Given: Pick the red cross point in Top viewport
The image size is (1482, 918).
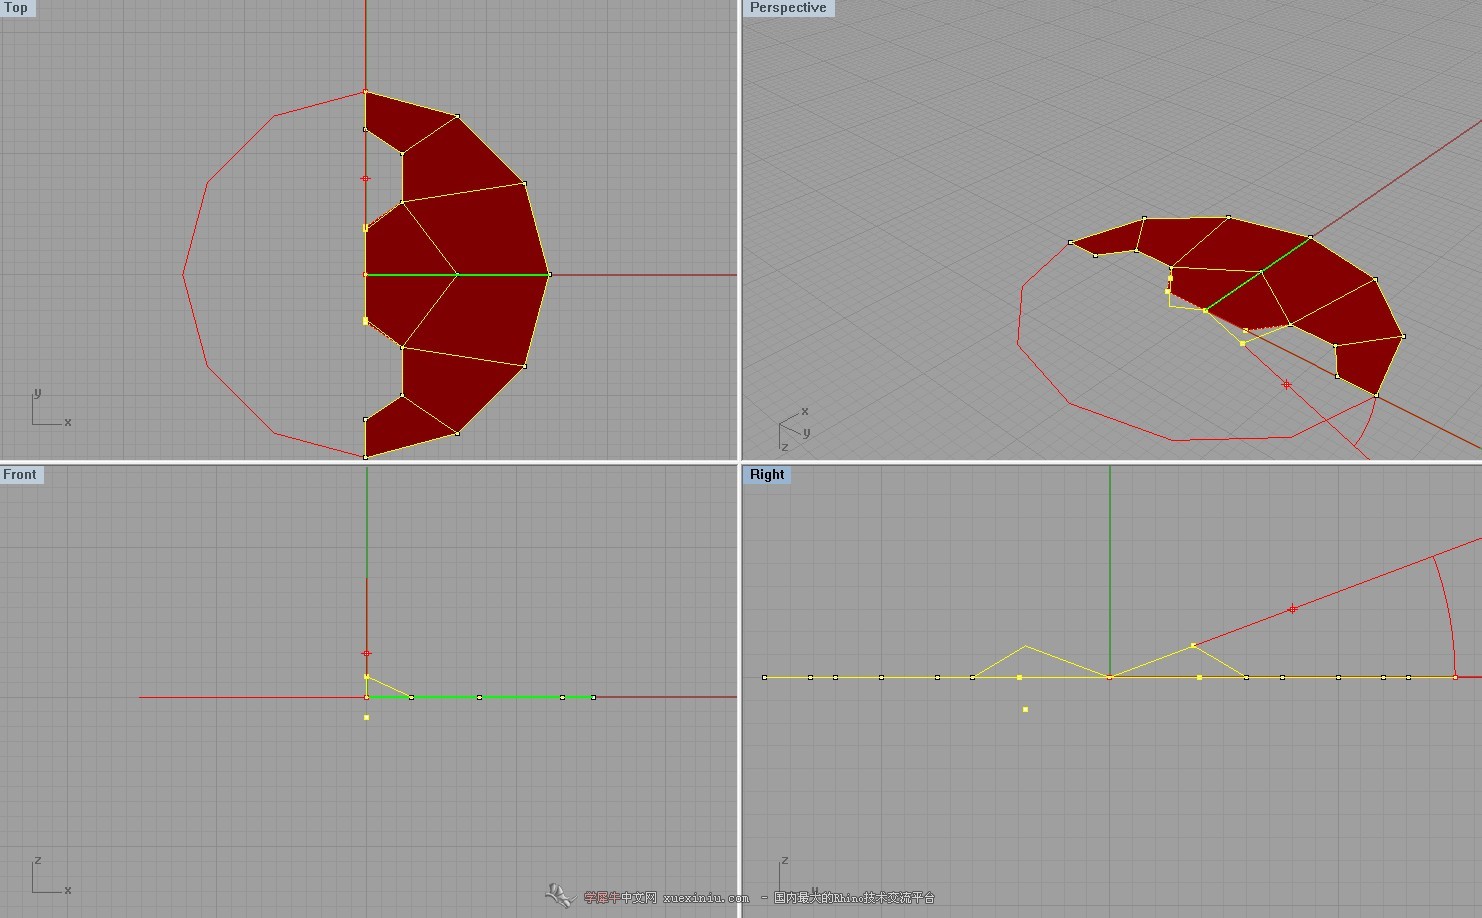Looking at the screenshot, I should [x=365, y=179].
